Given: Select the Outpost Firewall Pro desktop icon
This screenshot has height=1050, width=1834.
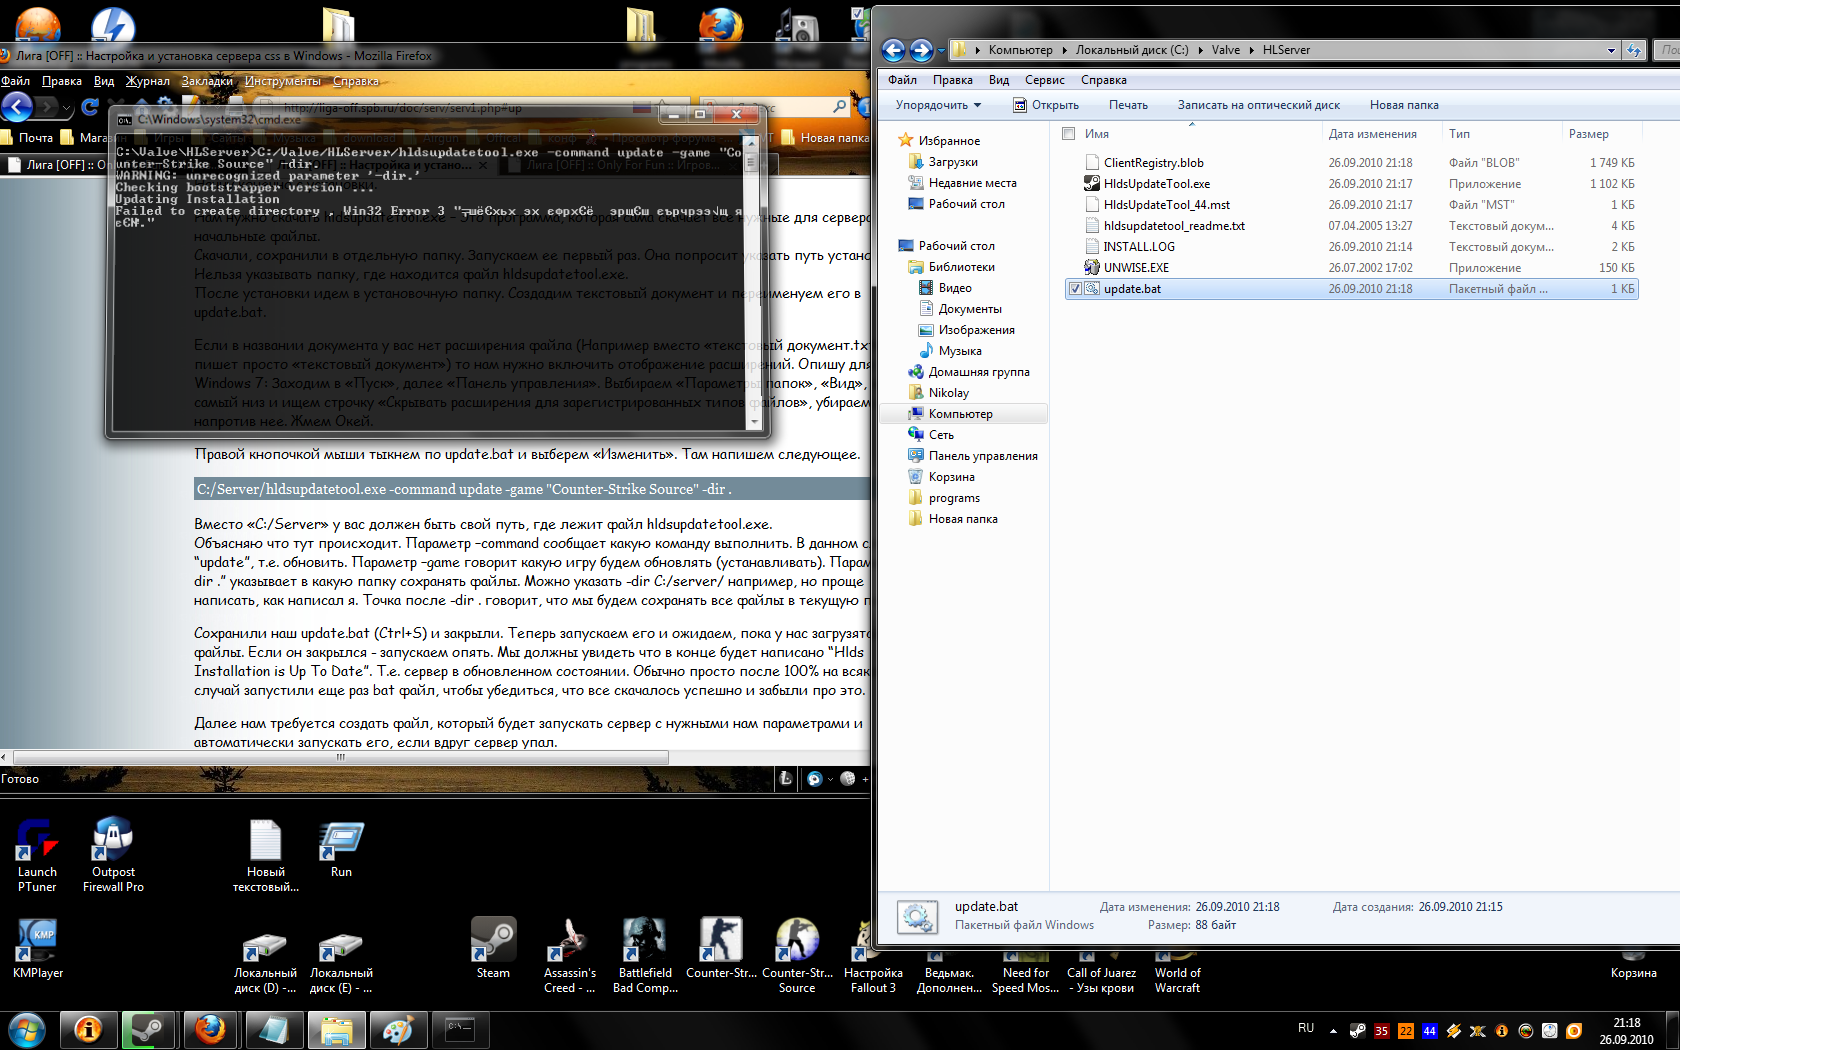Looking at the screenshot, I should click(x=113, y=854).
